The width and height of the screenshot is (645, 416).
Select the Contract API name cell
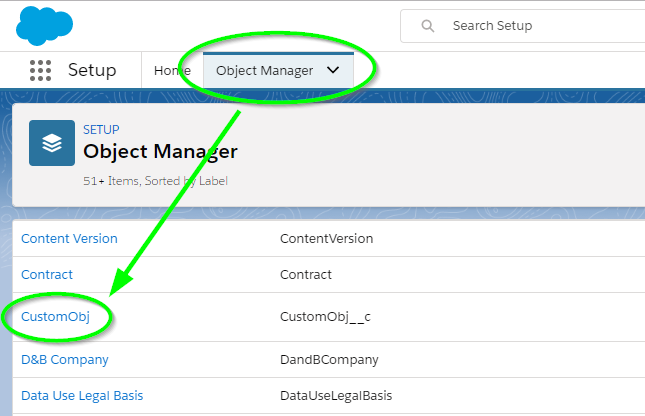[306, 274]
